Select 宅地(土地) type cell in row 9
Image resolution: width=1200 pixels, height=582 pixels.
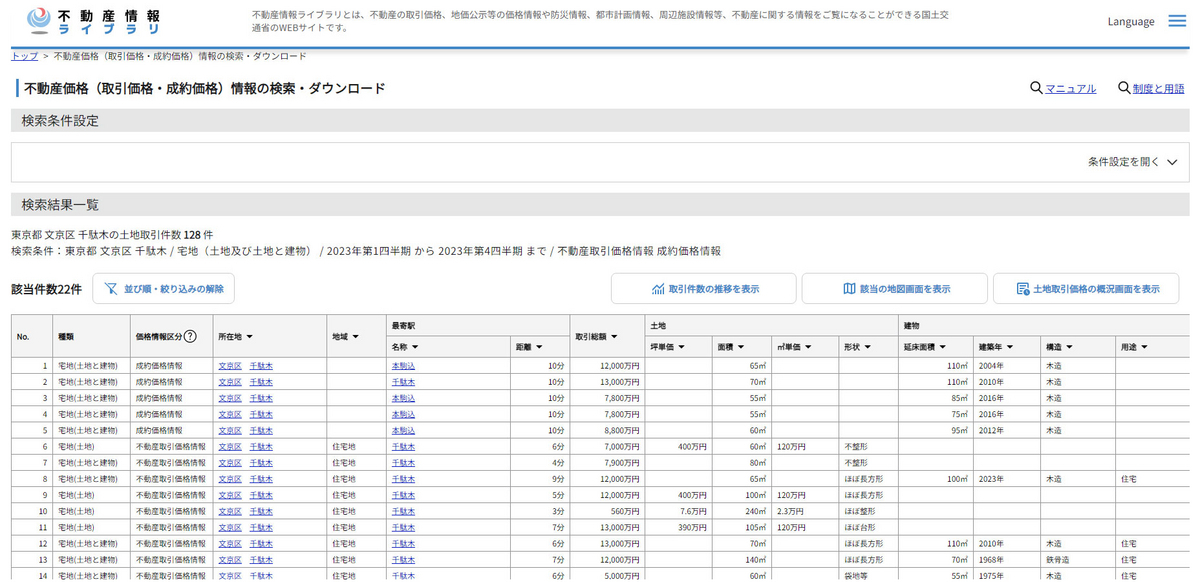point(77,495)
